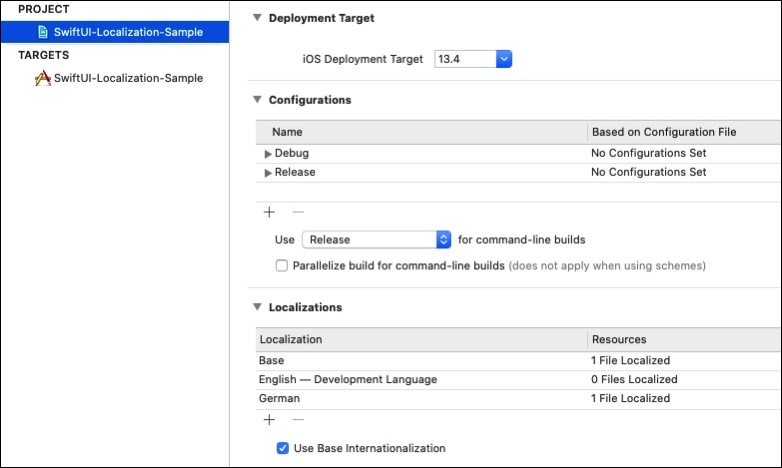Uncheck Use Base Internationalization

click(x=282, y=448)
